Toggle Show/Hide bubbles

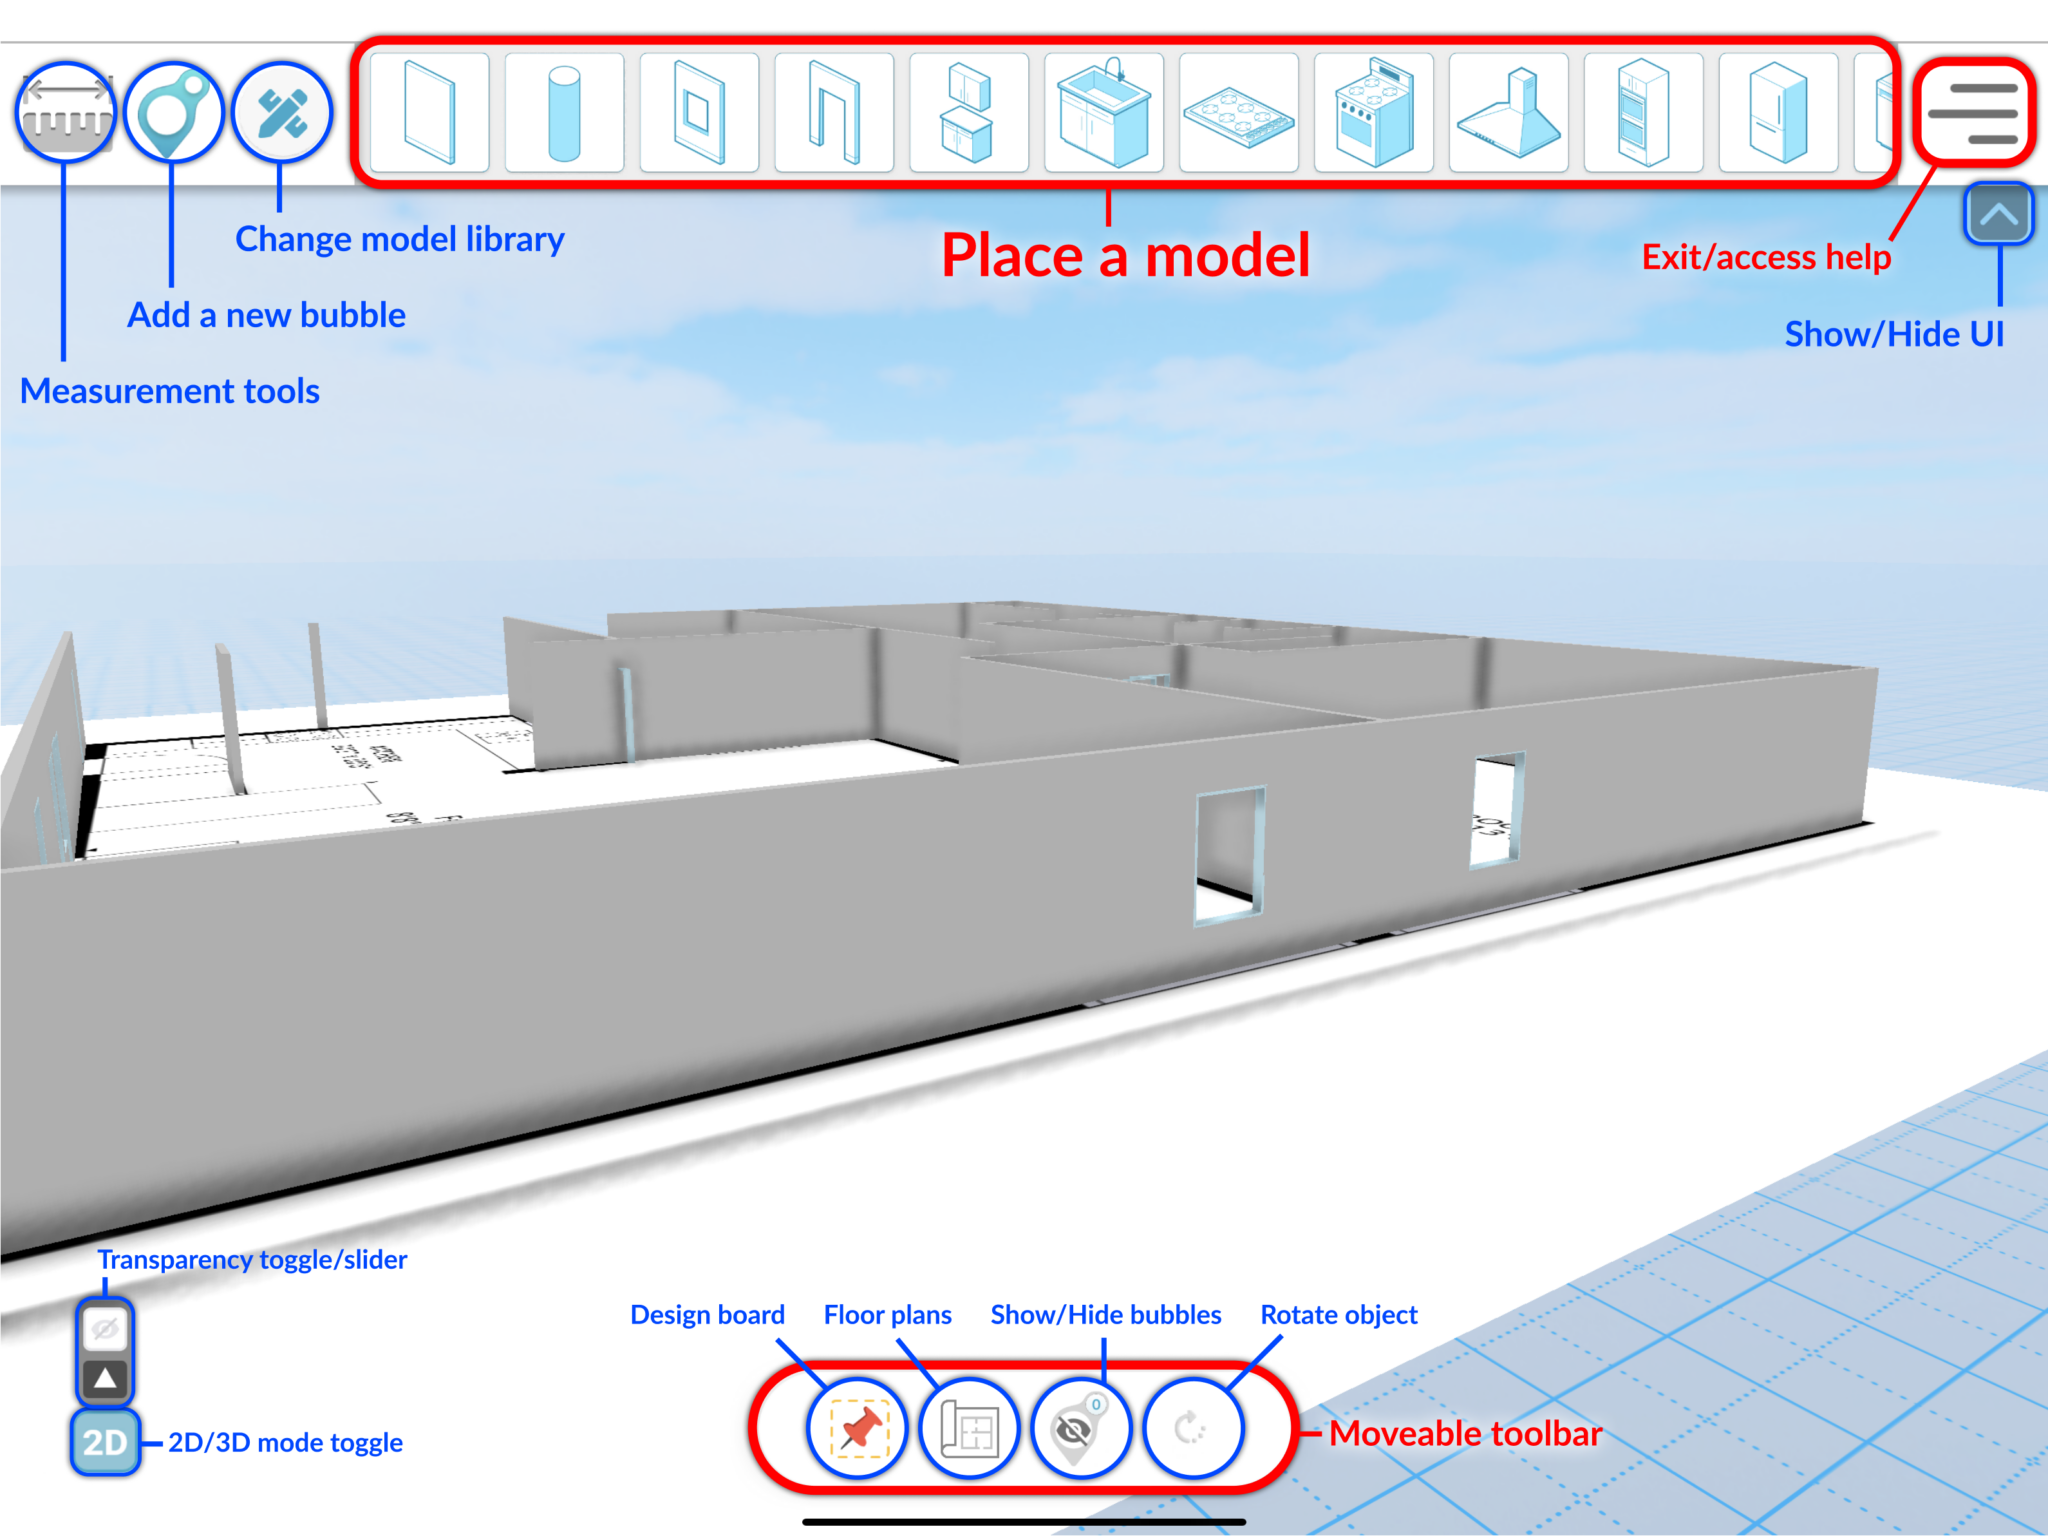point(1078,1430)
